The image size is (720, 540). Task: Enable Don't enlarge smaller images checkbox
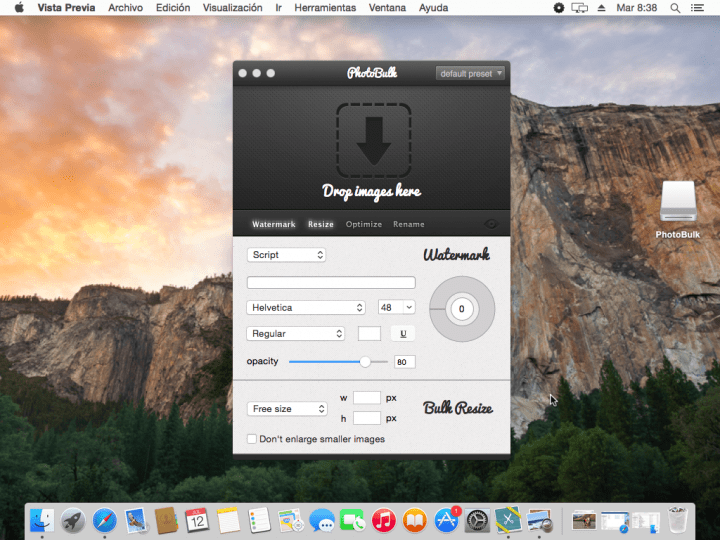coord(252,439)
